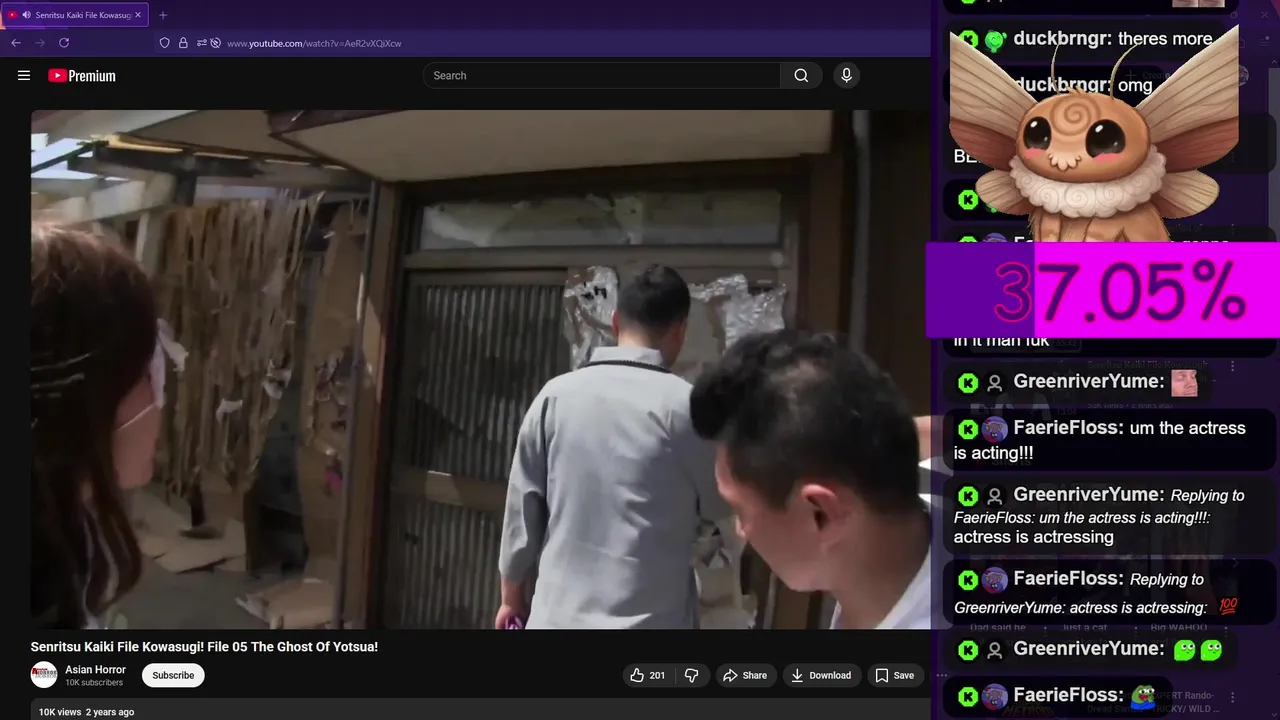1280x720 pixels.
Task: Click the blocked autoplay icon in address bar
Action: (215, 43)
